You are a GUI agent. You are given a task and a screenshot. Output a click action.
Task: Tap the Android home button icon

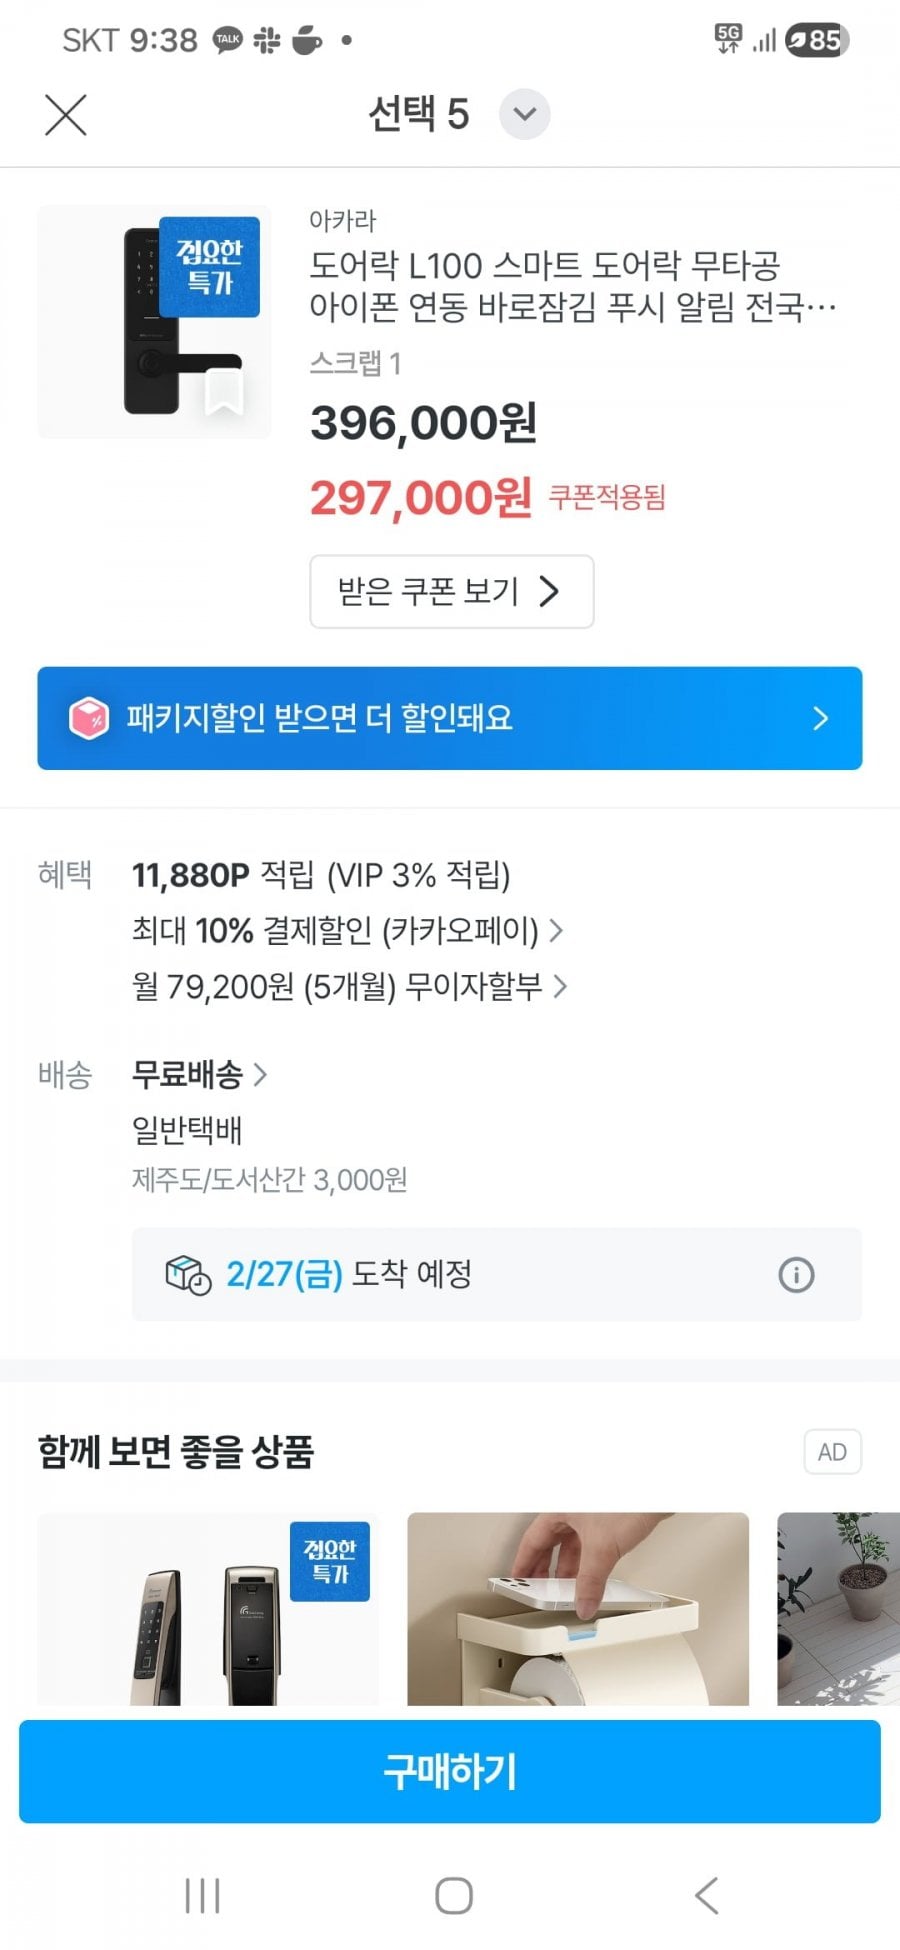tap(453, 1895)
